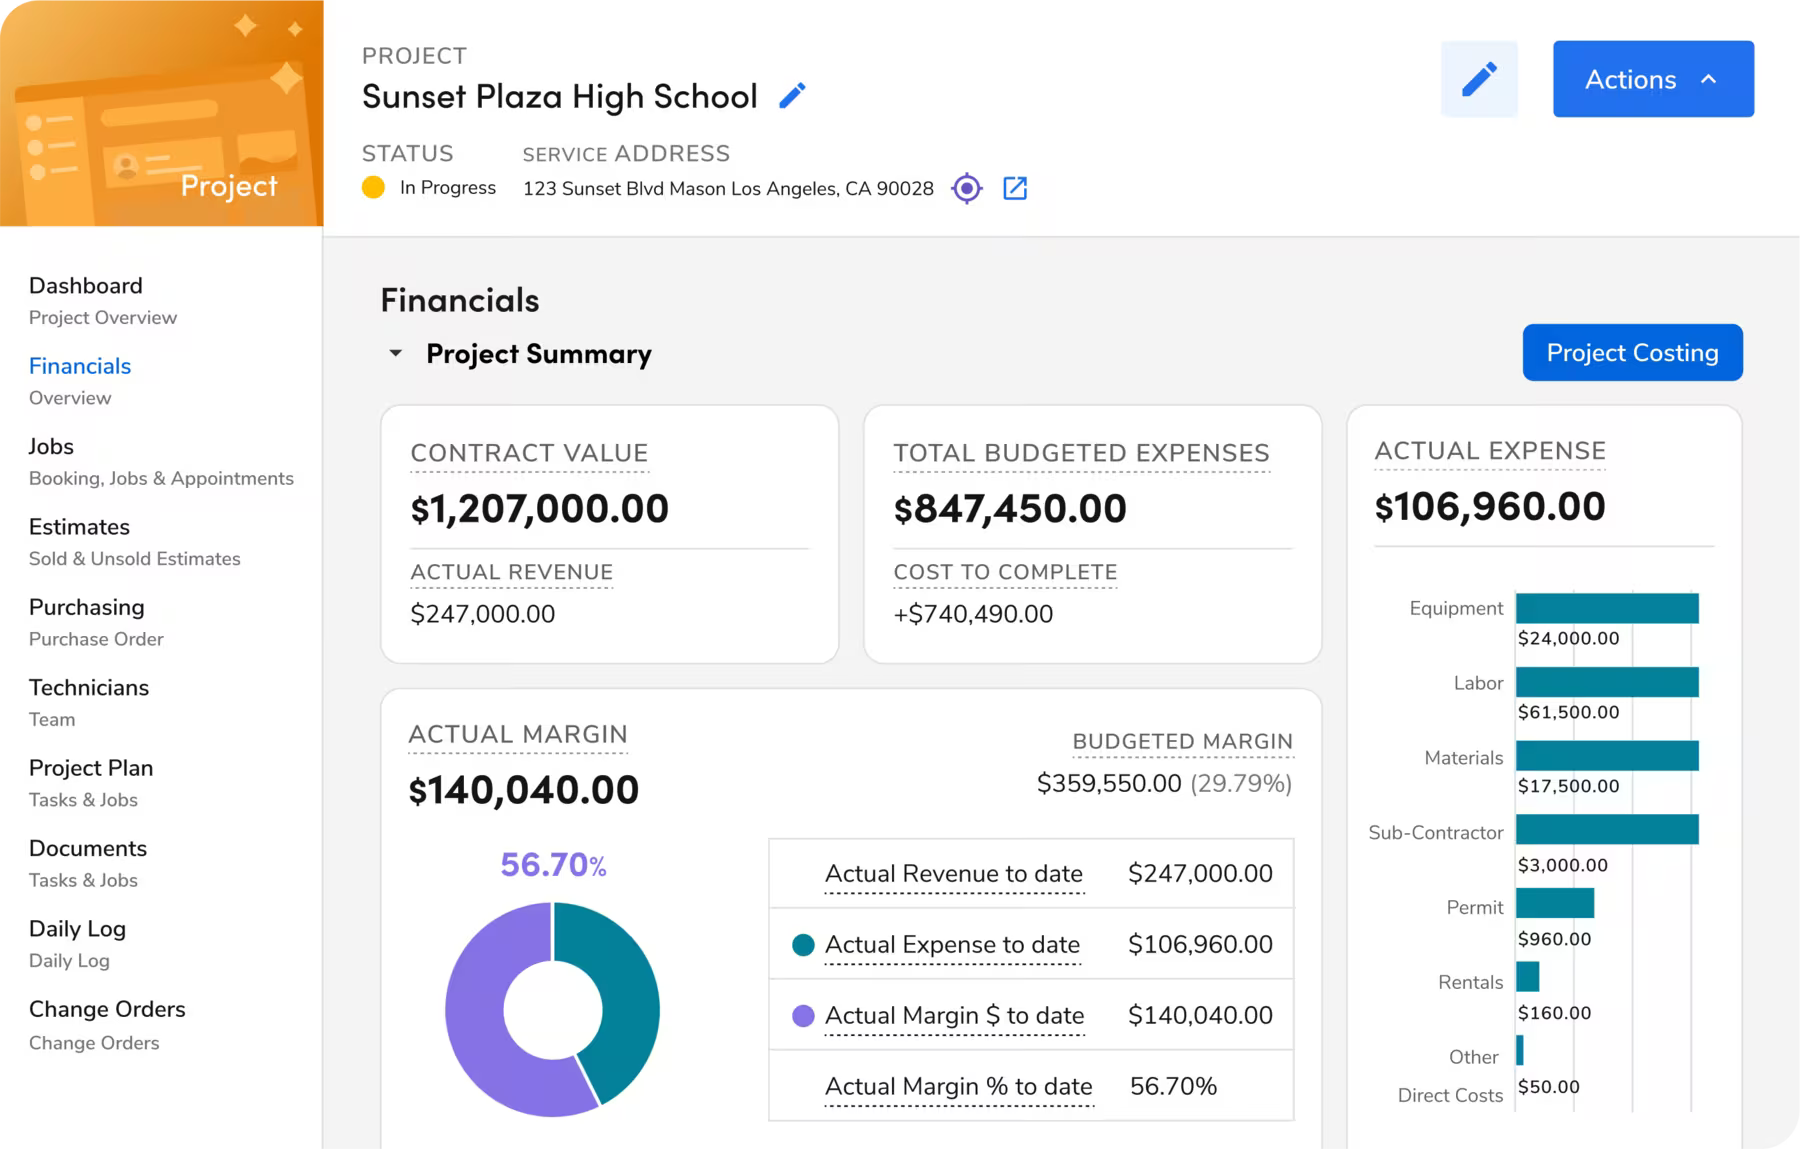Collapse the Project Summary section
1800x1149 pixels.
(396, 353)
